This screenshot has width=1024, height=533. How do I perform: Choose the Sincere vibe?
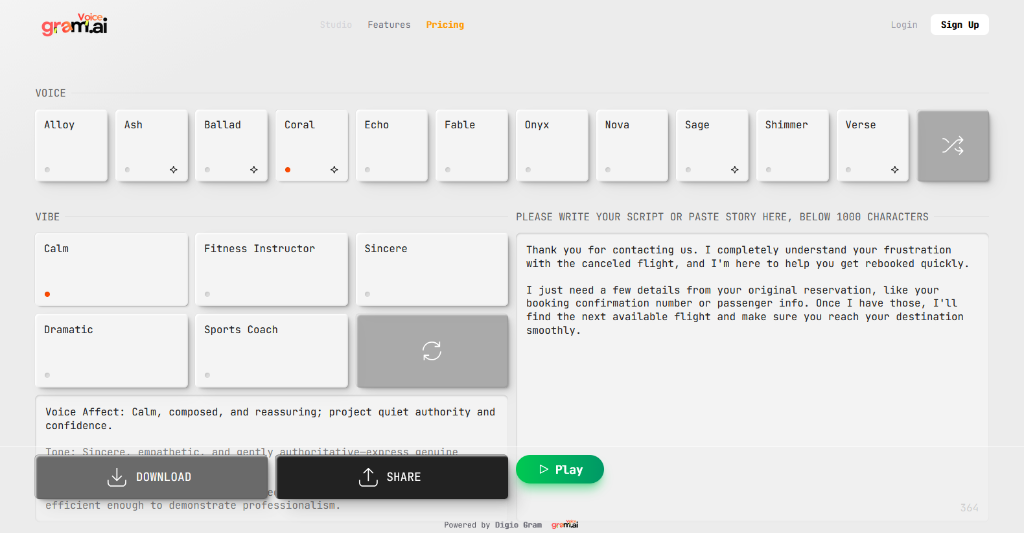[x=431, y=269]
